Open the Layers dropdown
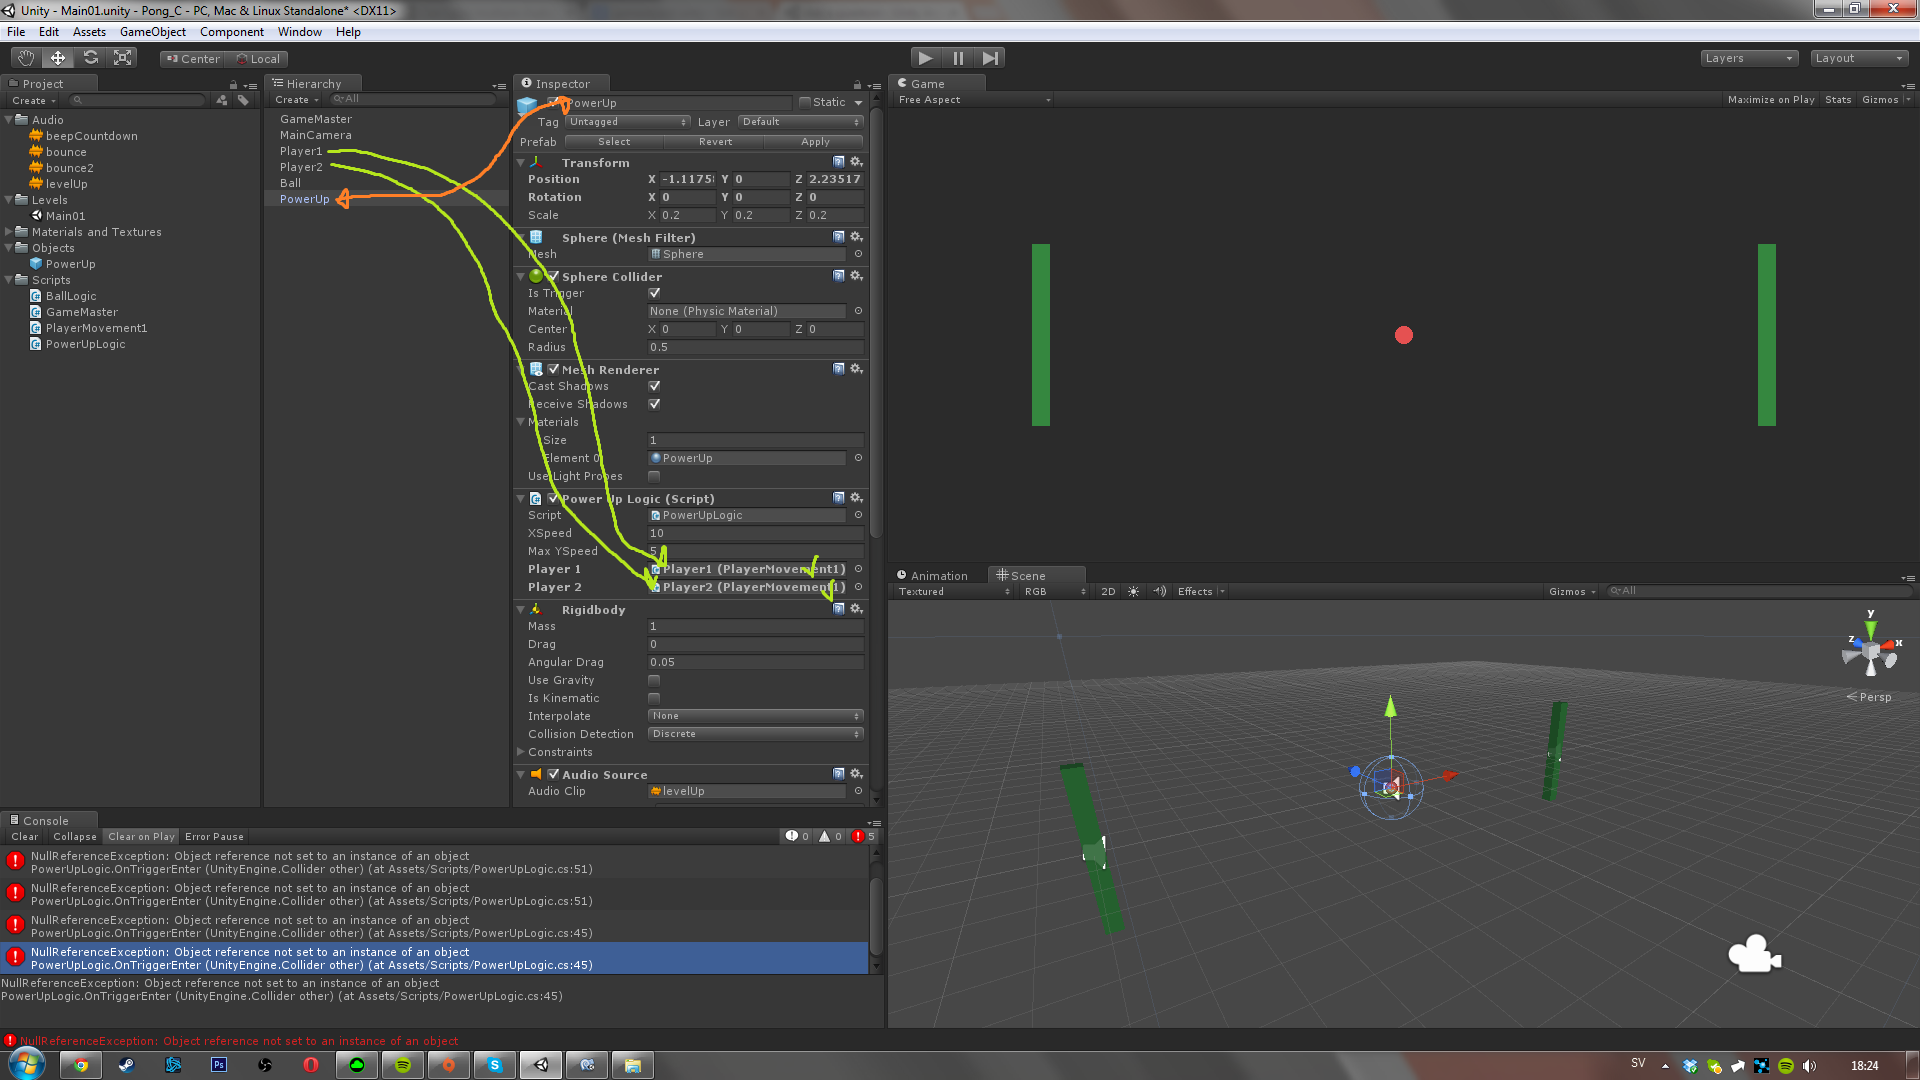Viewport: 1920px width, 1080px height. (1749, 58)
